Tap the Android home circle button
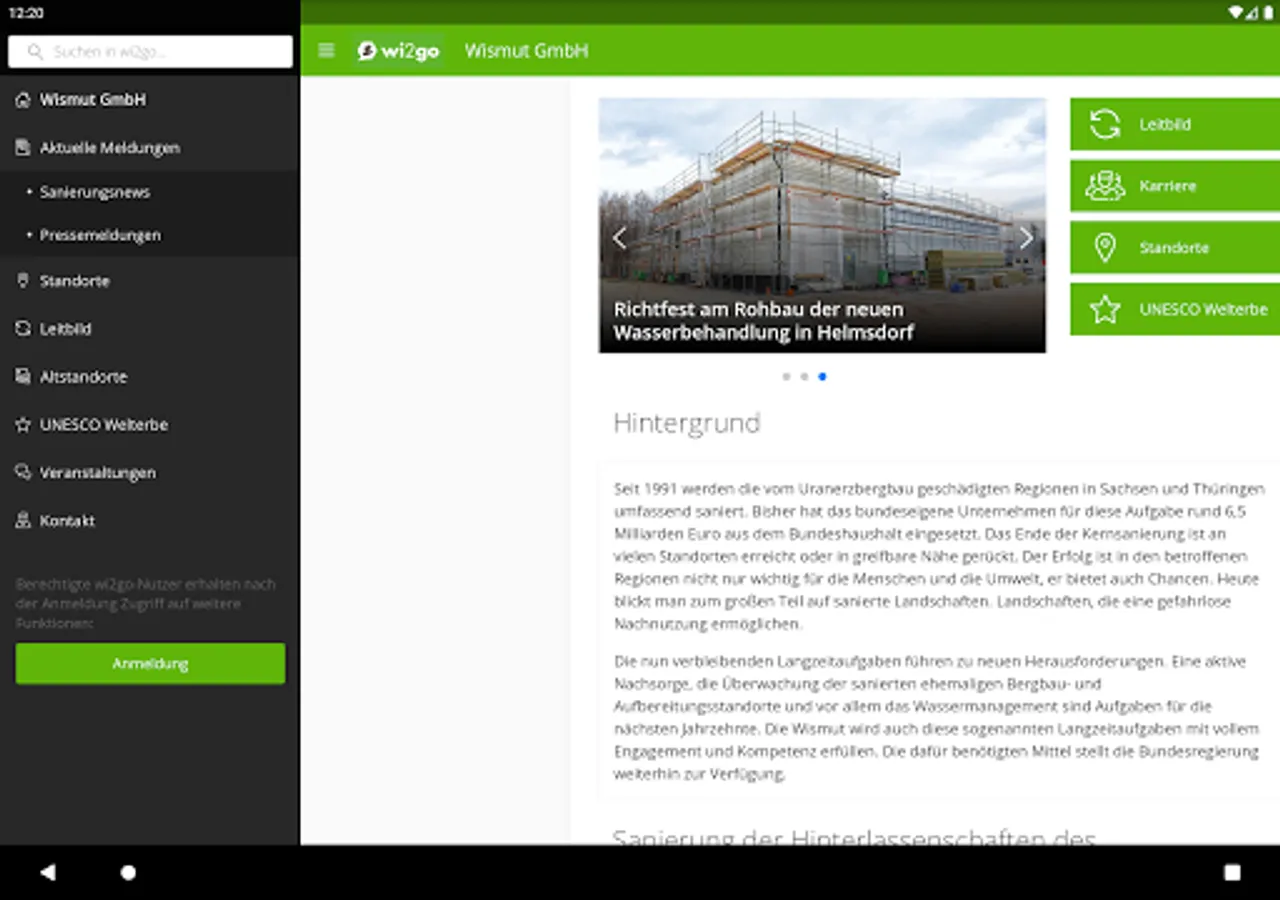The height and width of the screenshot is (900, 1280). click(x=128, y=872)
